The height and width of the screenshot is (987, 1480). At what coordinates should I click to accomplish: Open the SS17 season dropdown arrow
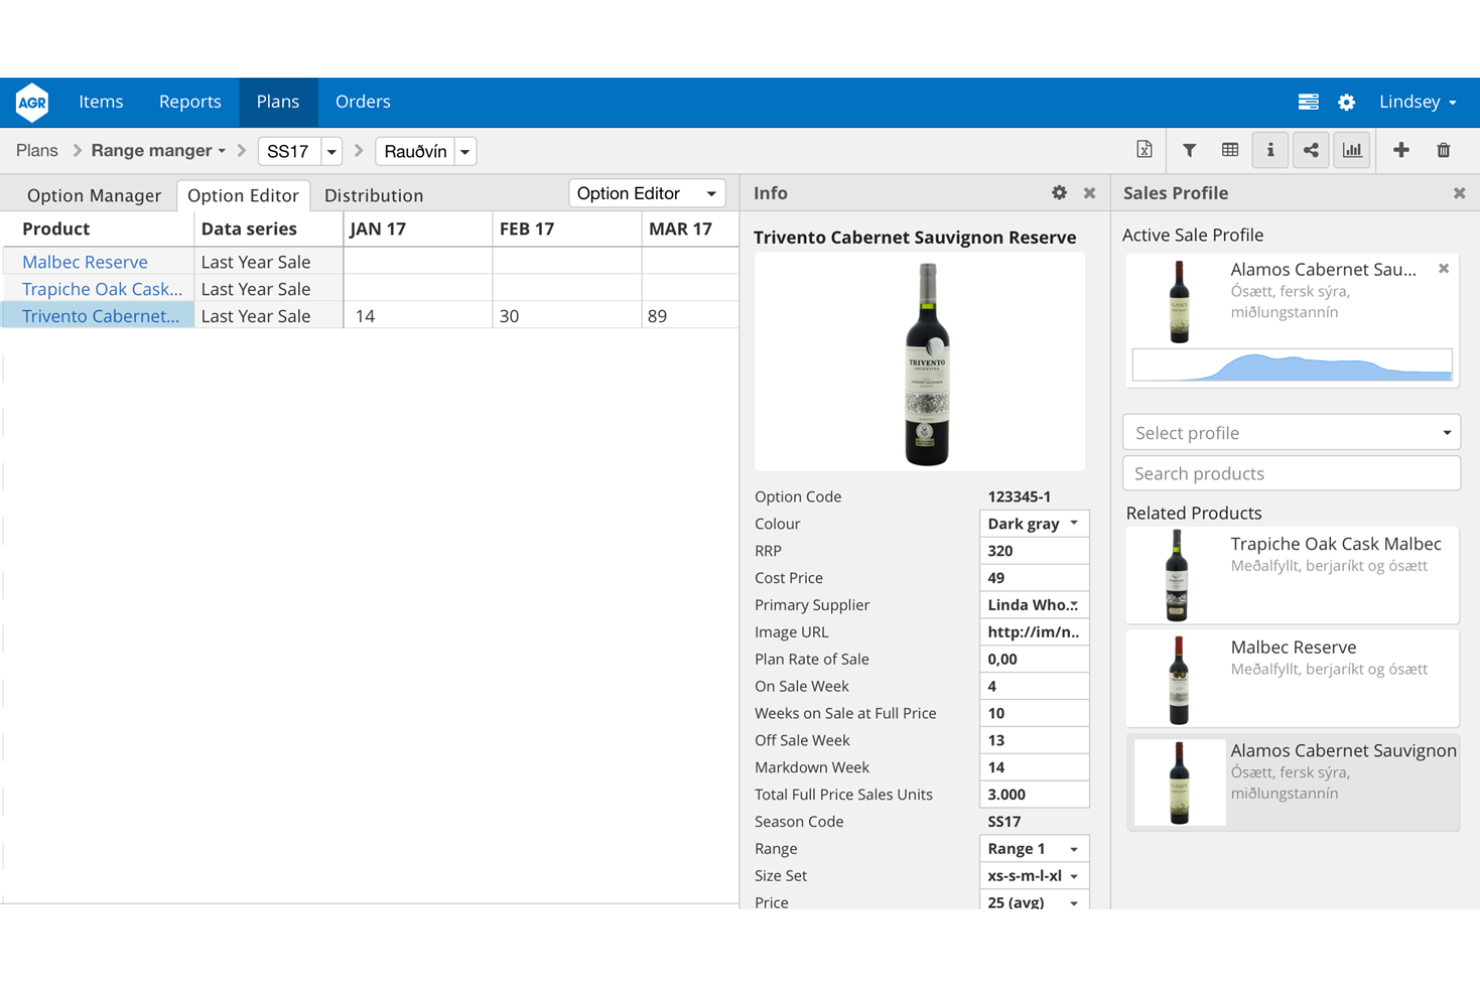(331, 151)
